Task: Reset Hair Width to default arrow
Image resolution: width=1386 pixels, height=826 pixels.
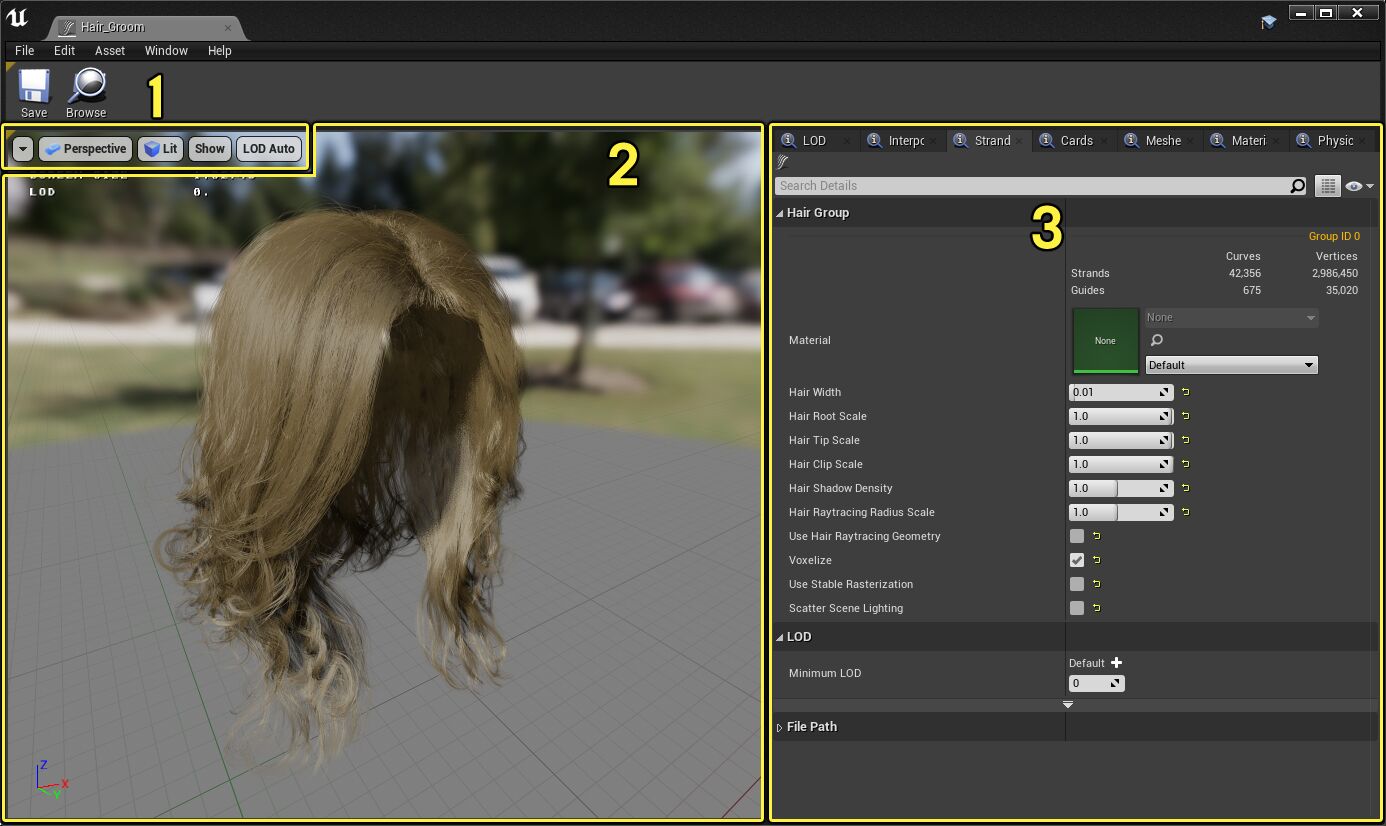Action: 1186,392
